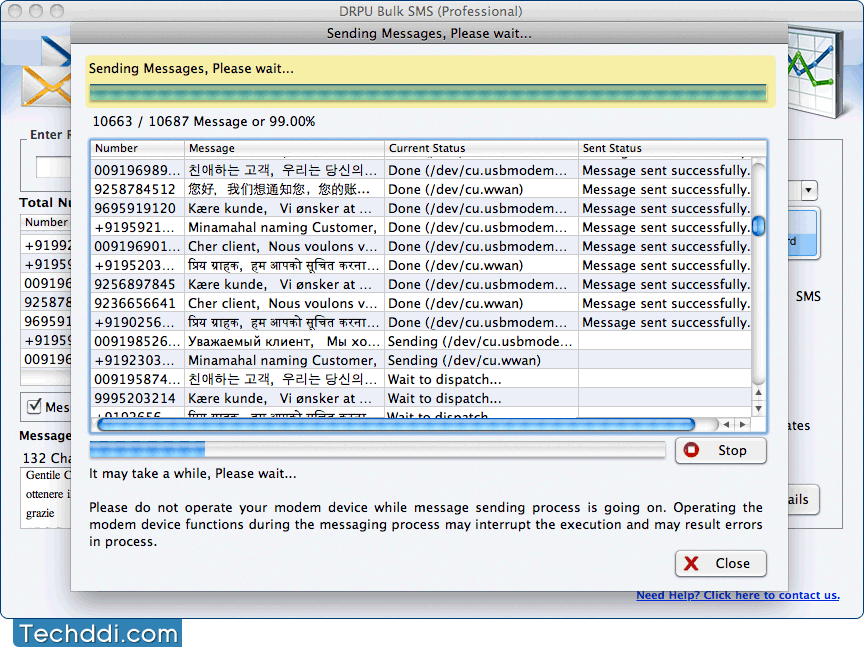Open the Need Help contact link

tap(738, 595)
